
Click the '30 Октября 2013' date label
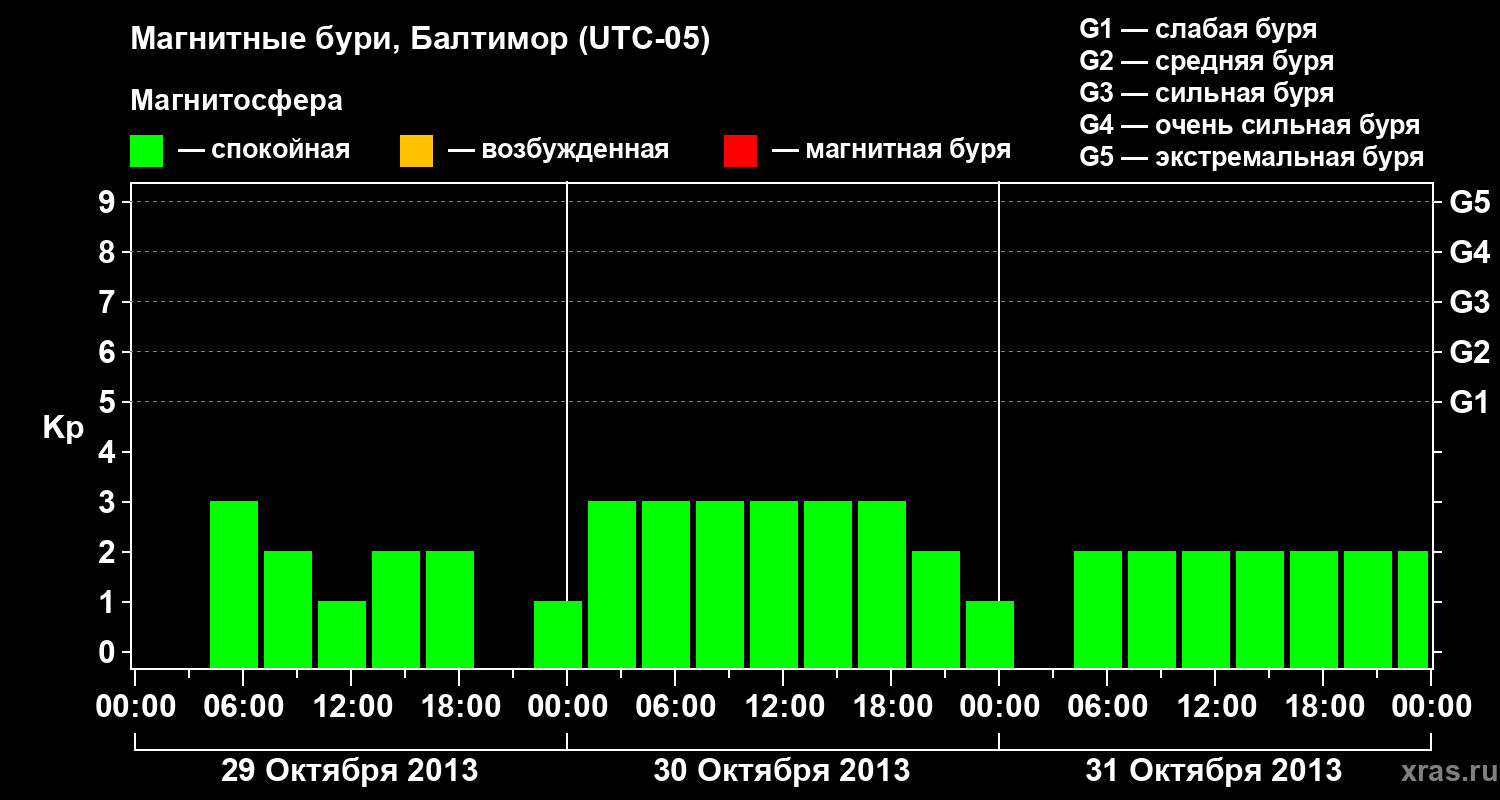point(781,771)
